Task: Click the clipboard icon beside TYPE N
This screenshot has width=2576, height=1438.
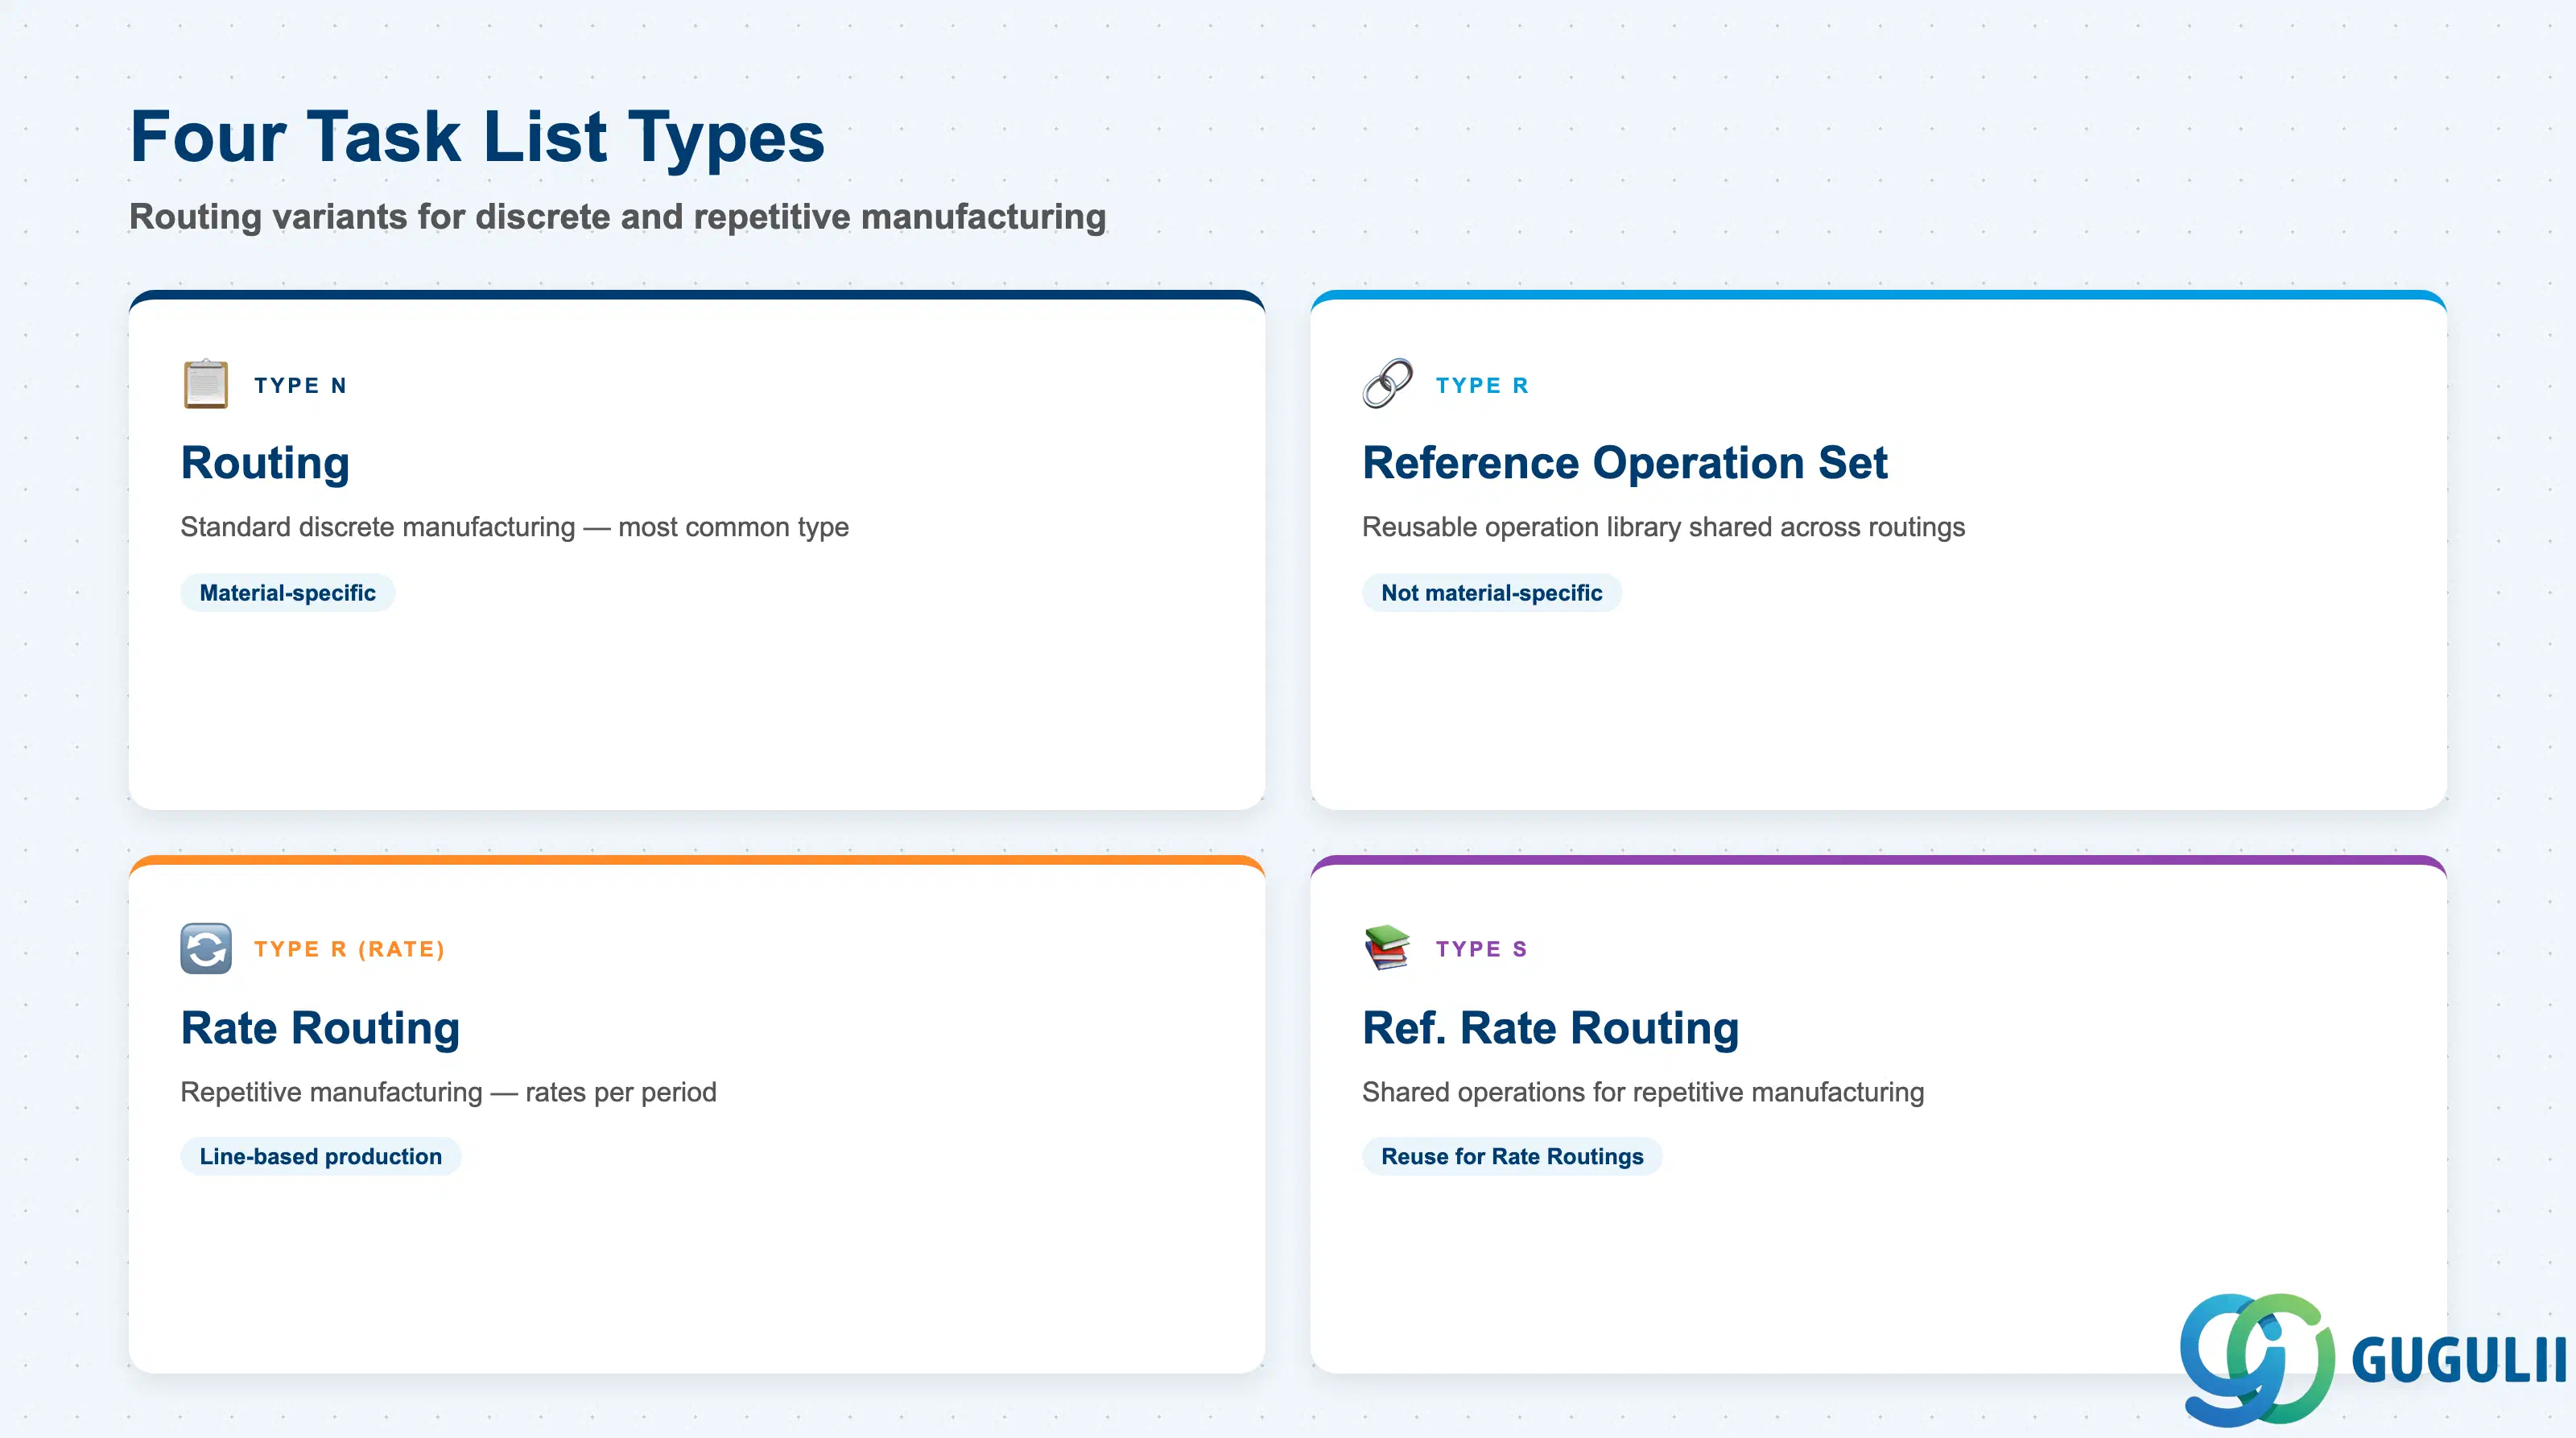Action: 206,384
